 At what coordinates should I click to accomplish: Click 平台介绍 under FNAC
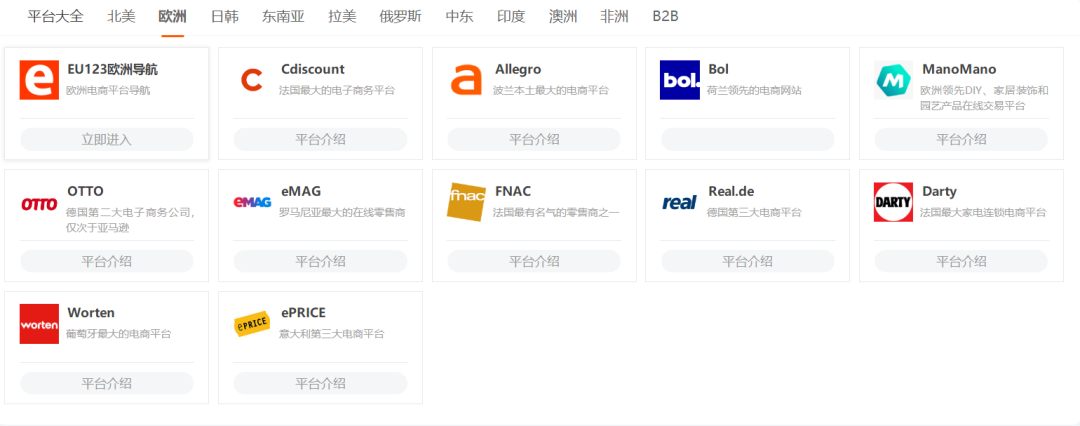click(534, 261)
